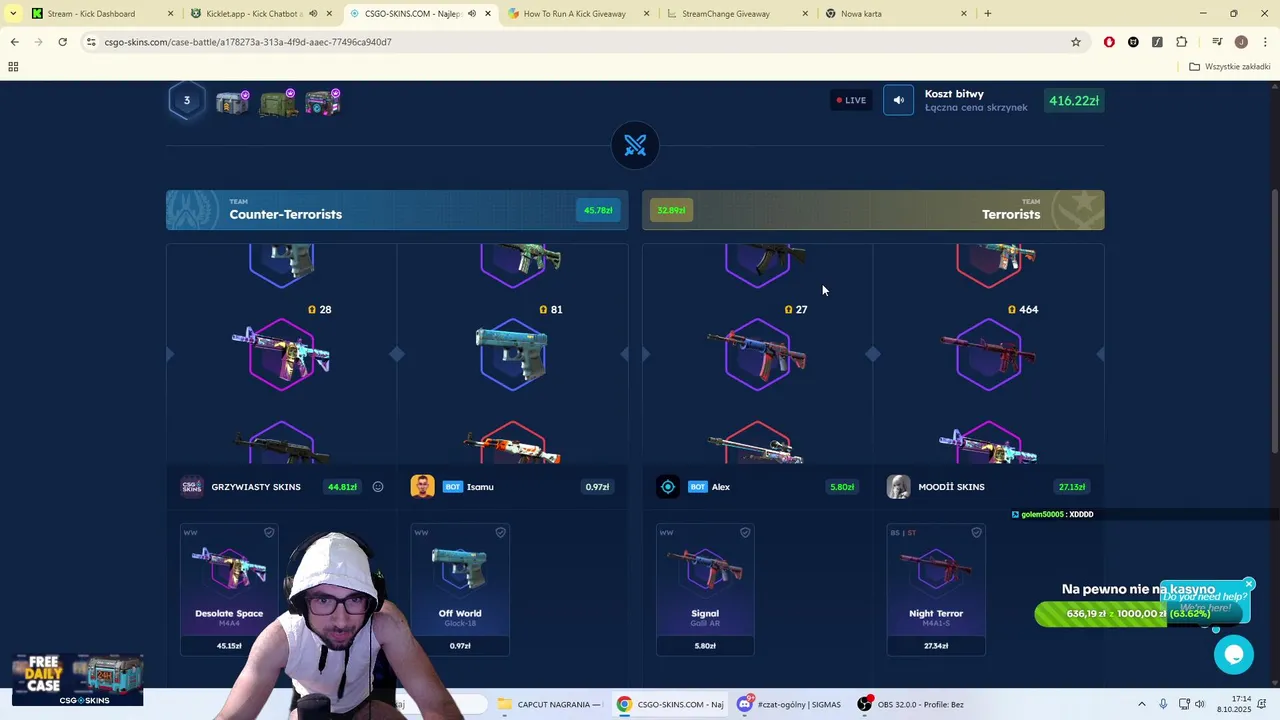Open bot Isamu's avatar
The image size is (1280, 720).
click(x=422, y=487)
